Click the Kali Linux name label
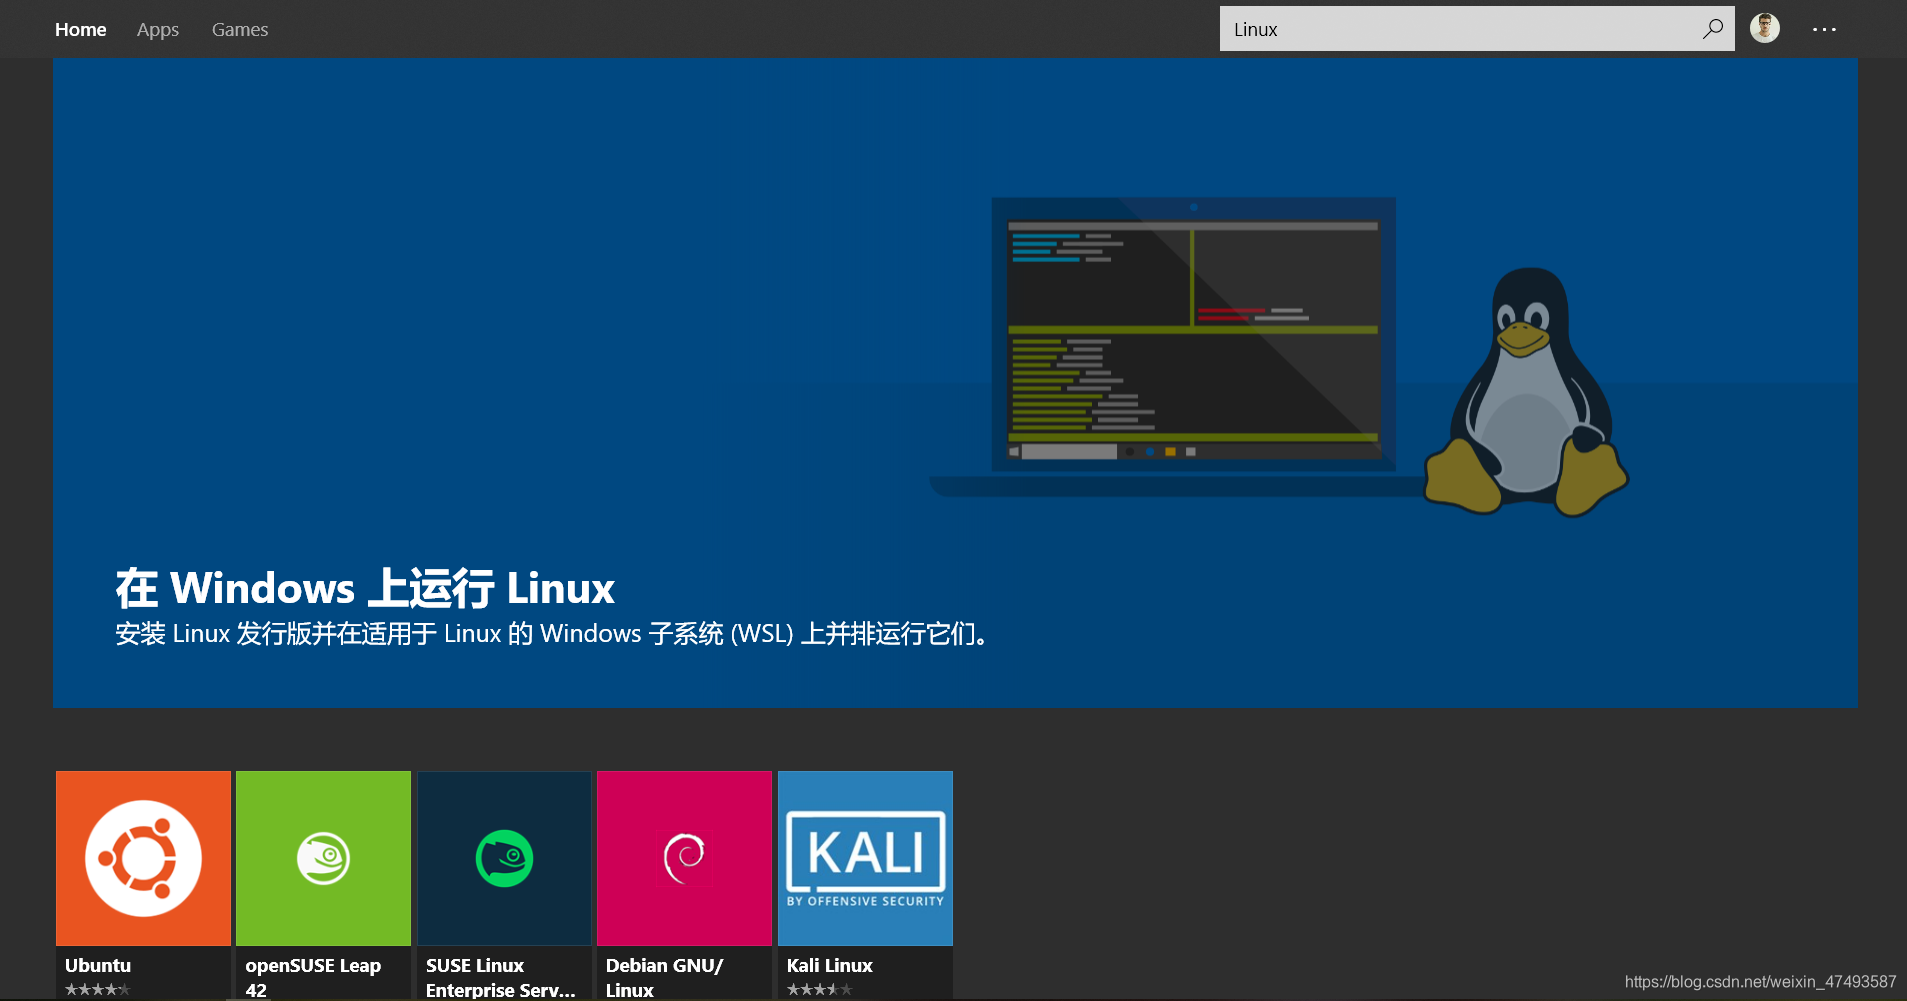This screenshot has width=1907, height=1001. (x=830, y=965)
